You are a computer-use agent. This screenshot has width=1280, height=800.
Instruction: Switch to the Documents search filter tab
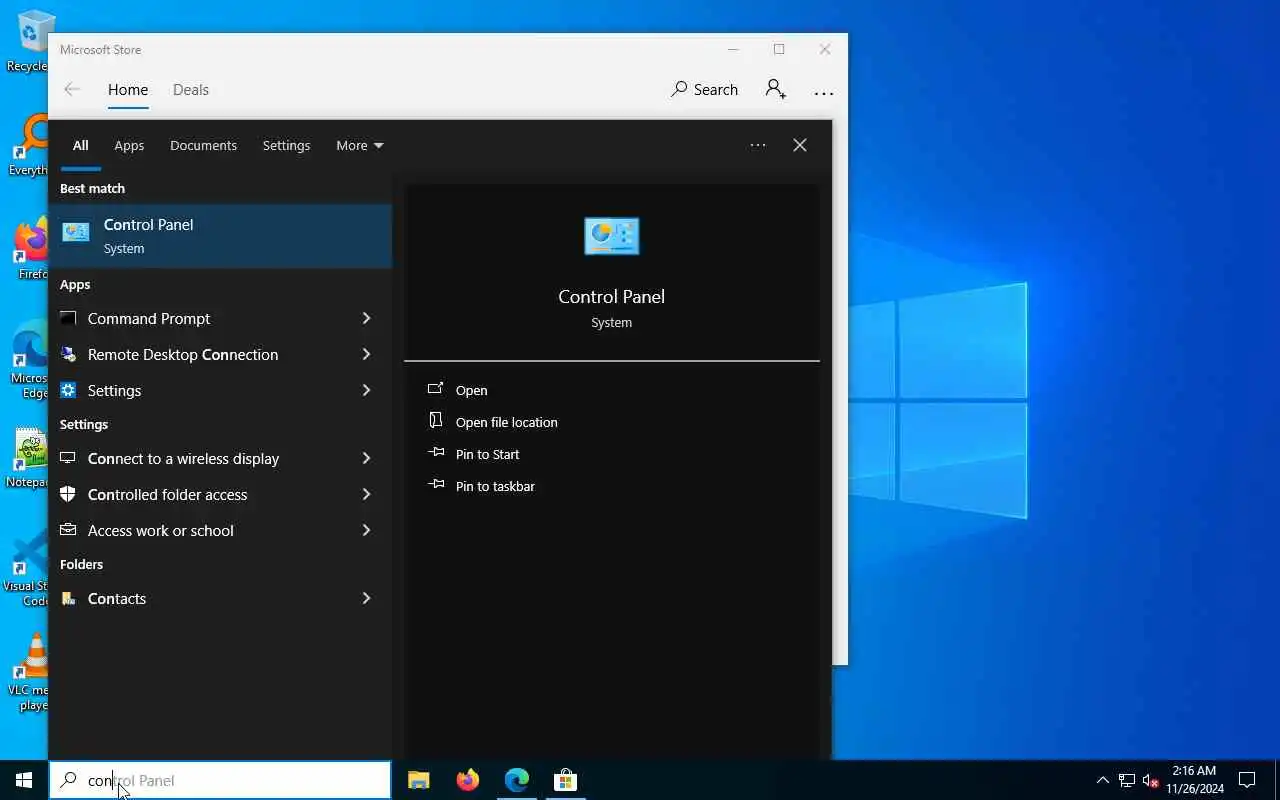(x=203, y=145)
